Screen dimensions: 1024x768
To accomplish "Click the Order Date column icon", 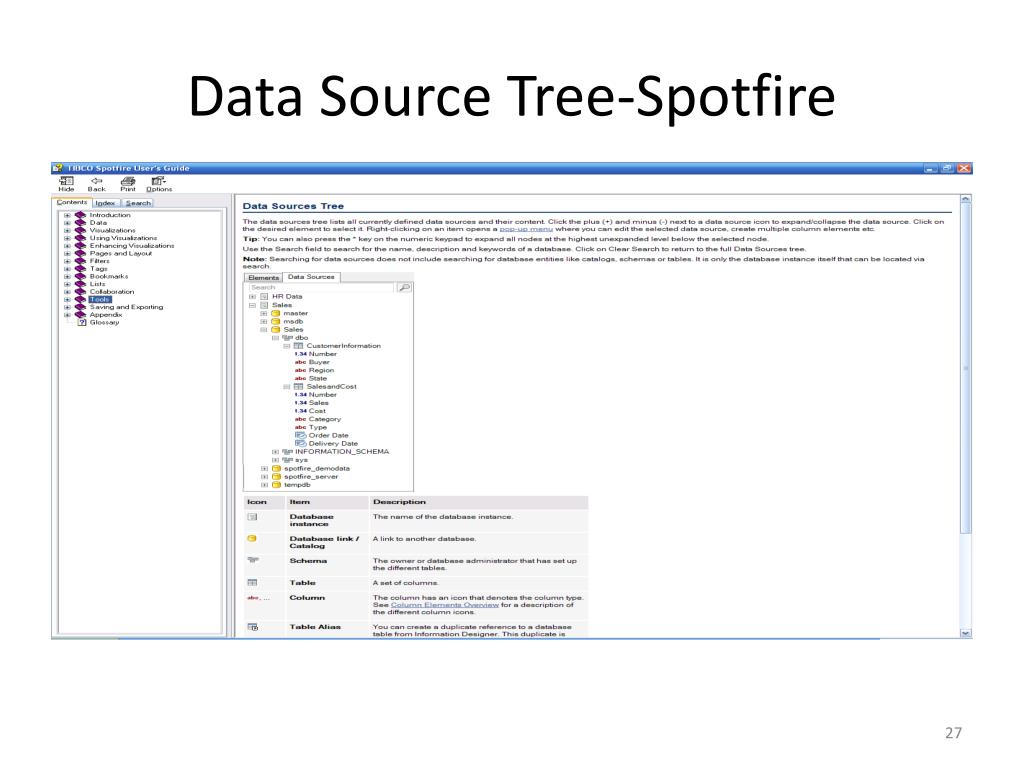I will pyautogui.click(x=300, y=436).
